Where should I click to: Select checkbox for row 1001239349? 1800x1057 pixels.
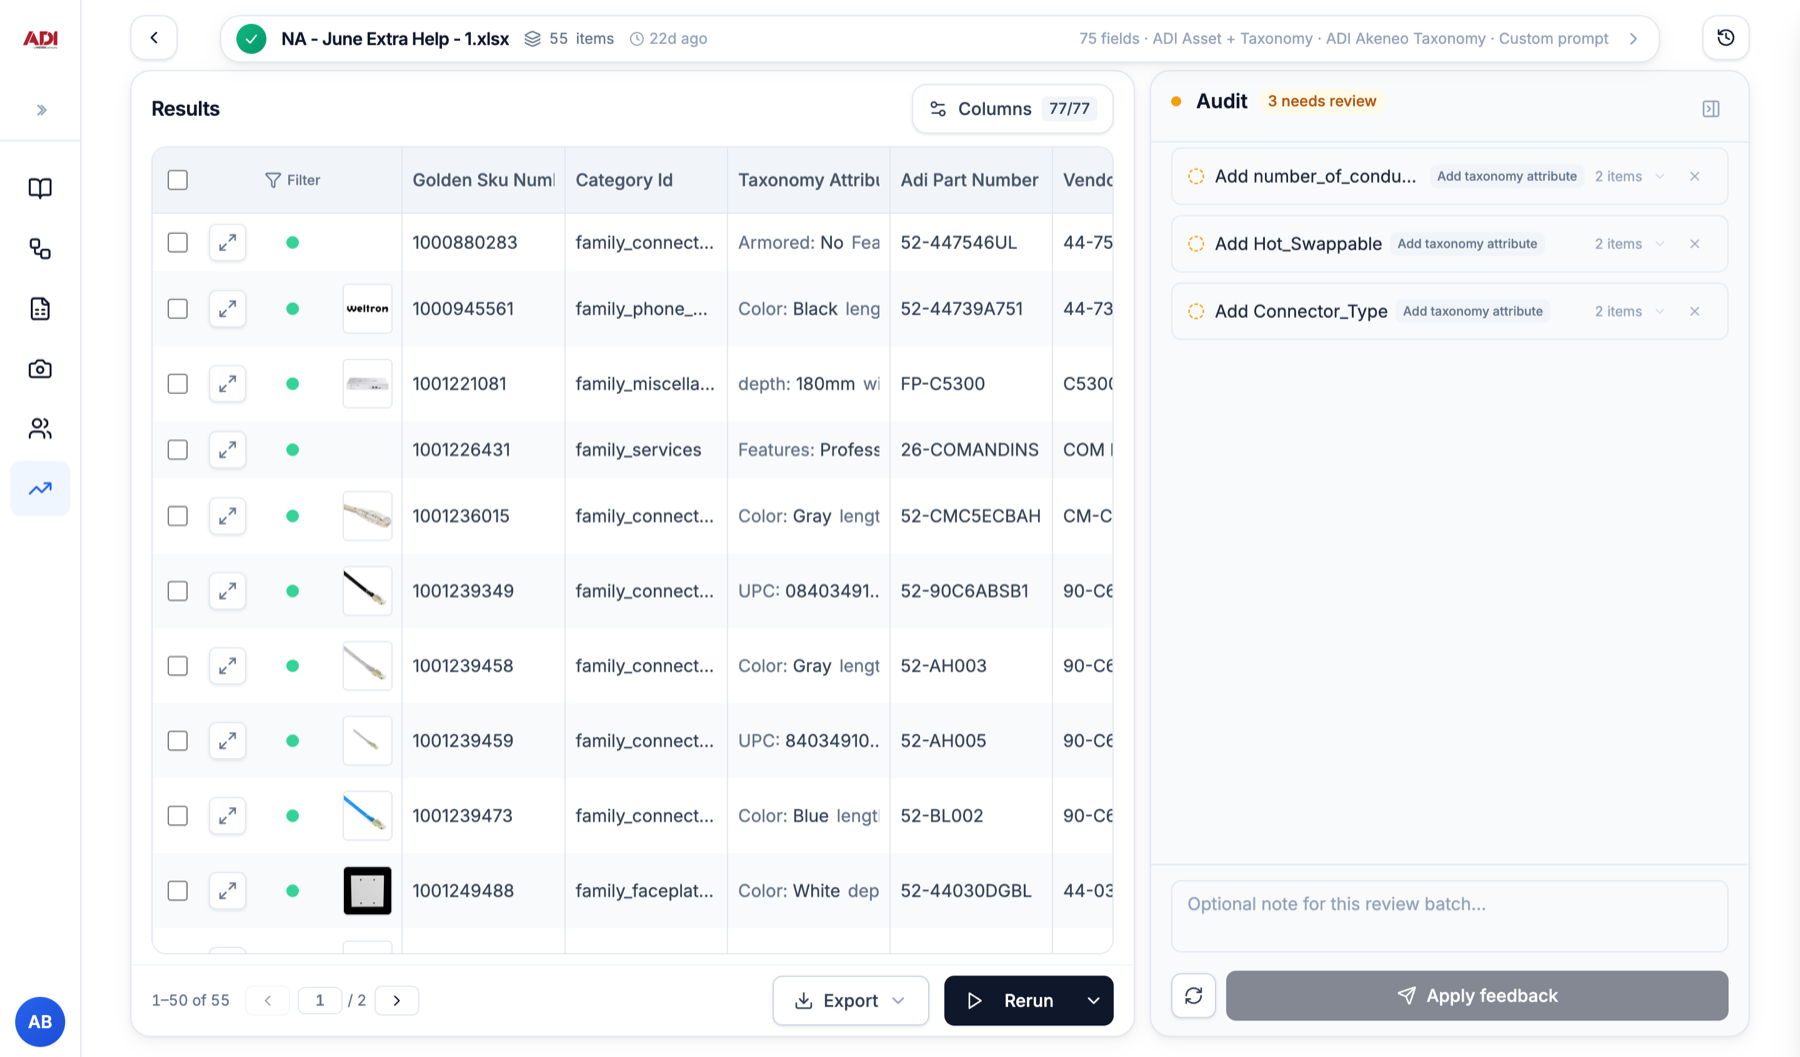point(178,591)
